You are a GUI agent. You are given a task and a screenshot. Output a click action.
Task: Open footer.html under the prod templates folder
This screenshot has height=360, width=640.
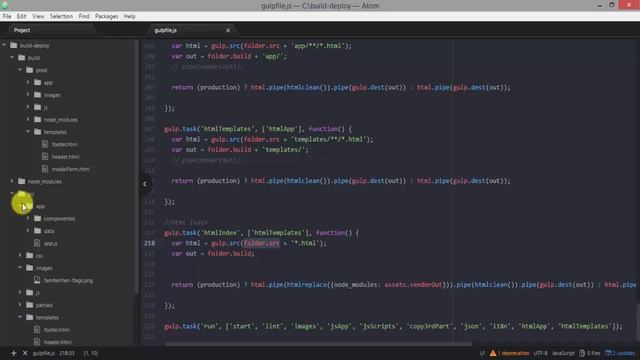tap(64, 144)
